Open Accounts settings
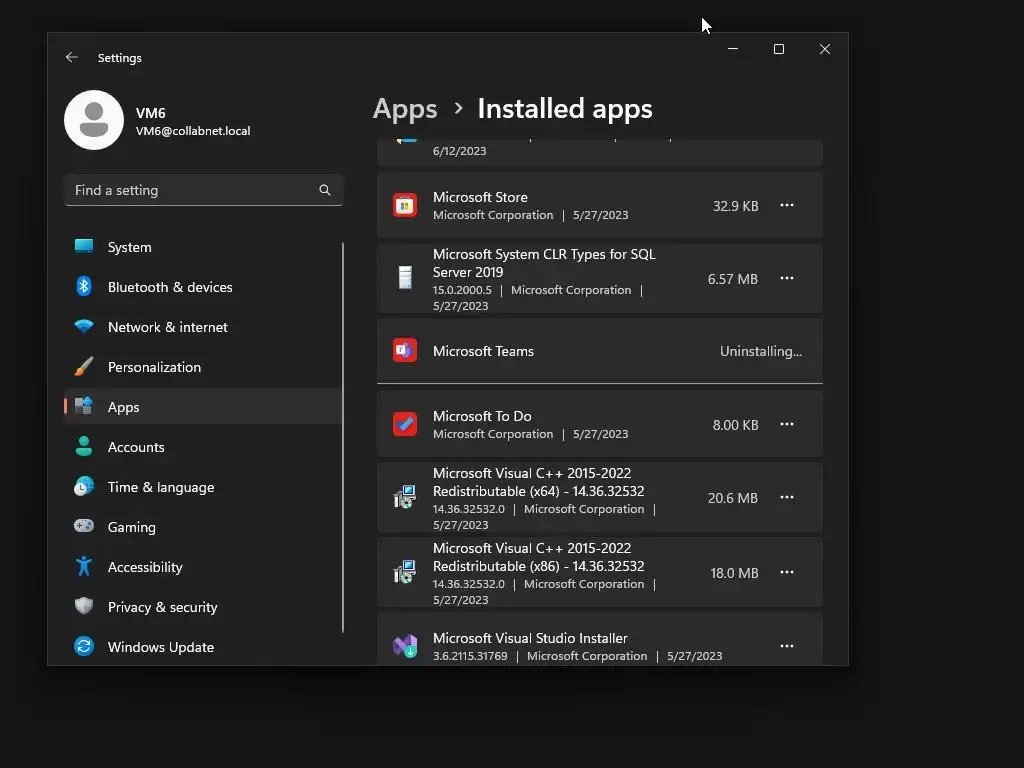 click(x=203, y=447)
